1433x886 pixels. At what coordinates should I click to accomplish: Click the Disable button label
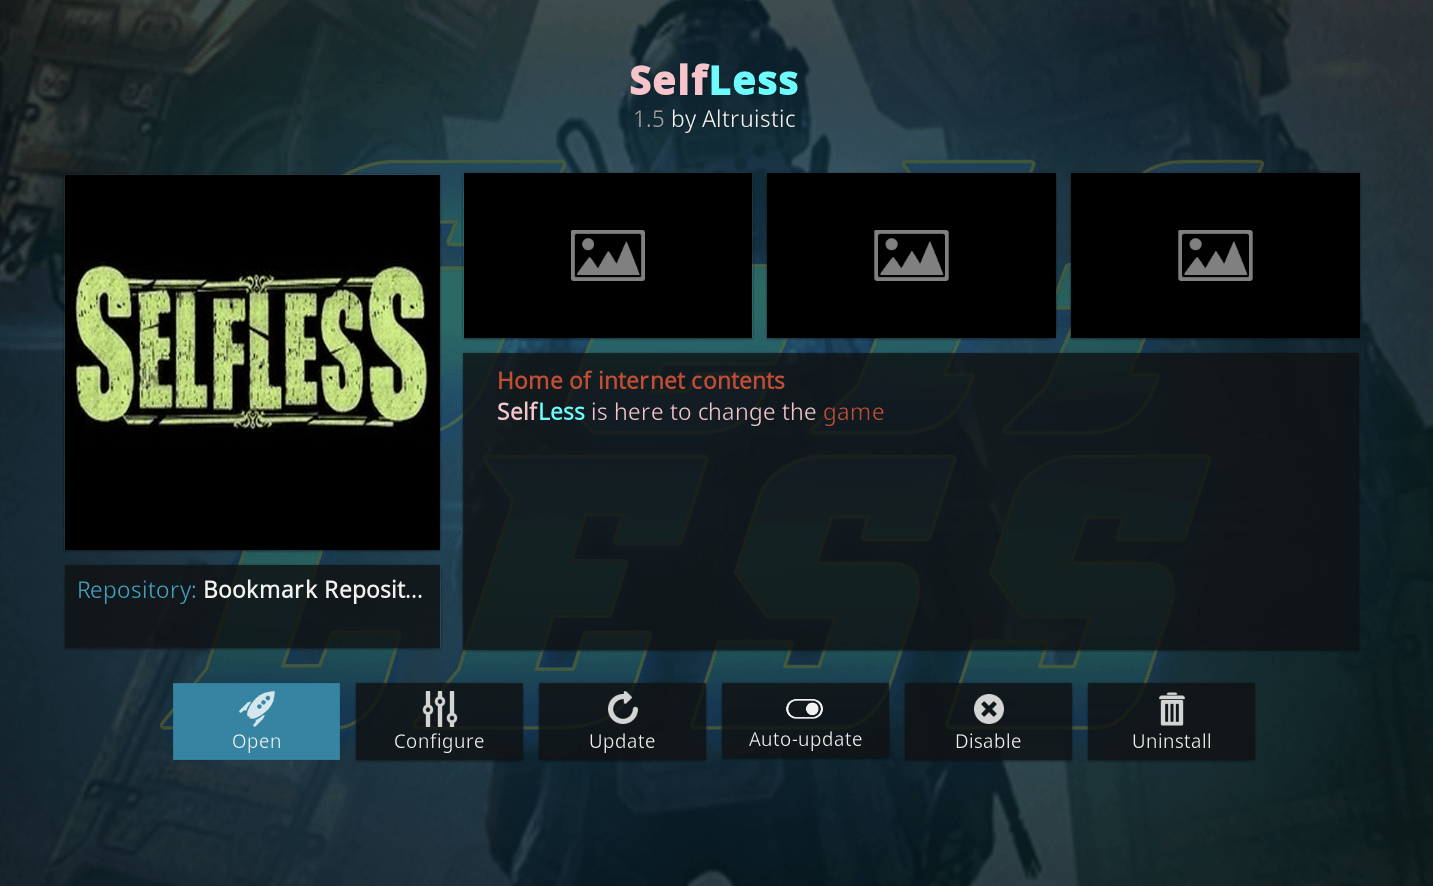988,742
